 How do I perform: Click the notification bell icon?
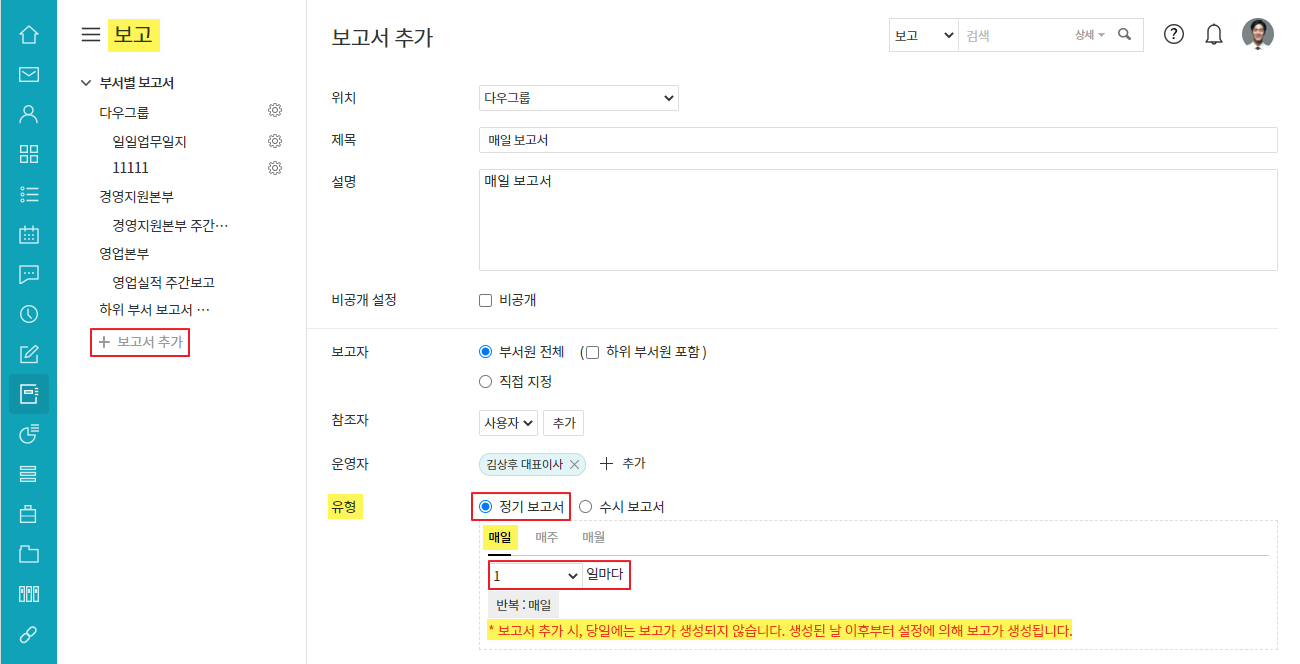pyautogui.click(x=1214, y=35)
